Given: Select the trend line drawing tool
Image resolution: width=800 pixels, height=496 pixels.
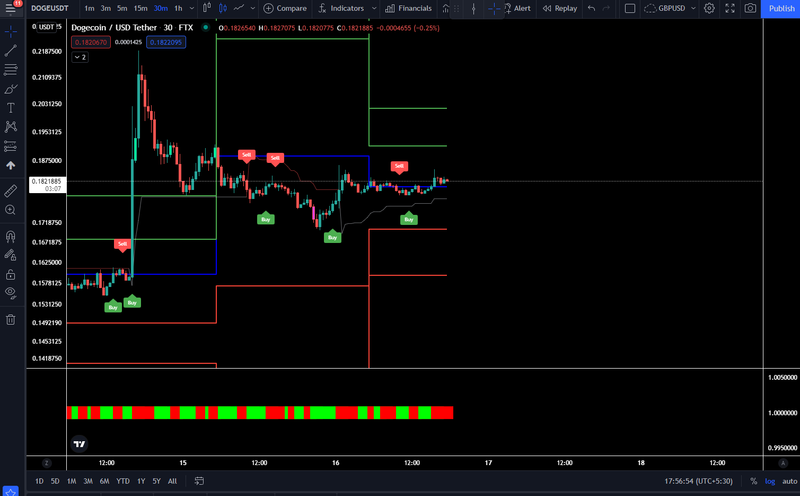Looking at the screenshot, I should pyautogui.click(x=10, y=50).
